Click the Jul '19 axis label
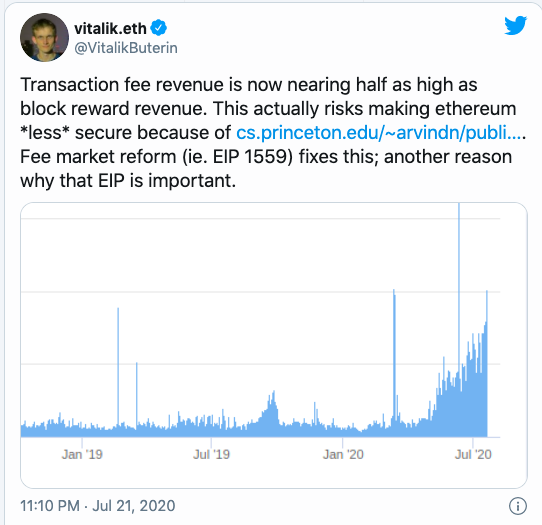 pos(211,454)
